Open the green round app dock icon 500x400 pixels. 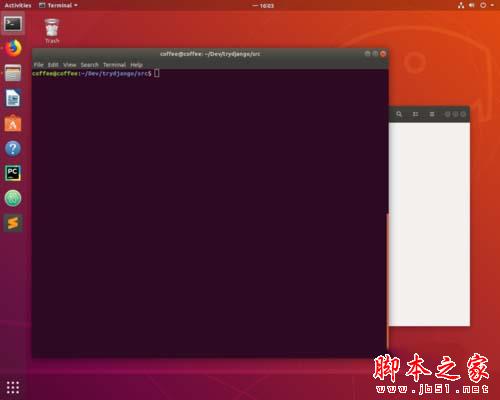point(13,198)
